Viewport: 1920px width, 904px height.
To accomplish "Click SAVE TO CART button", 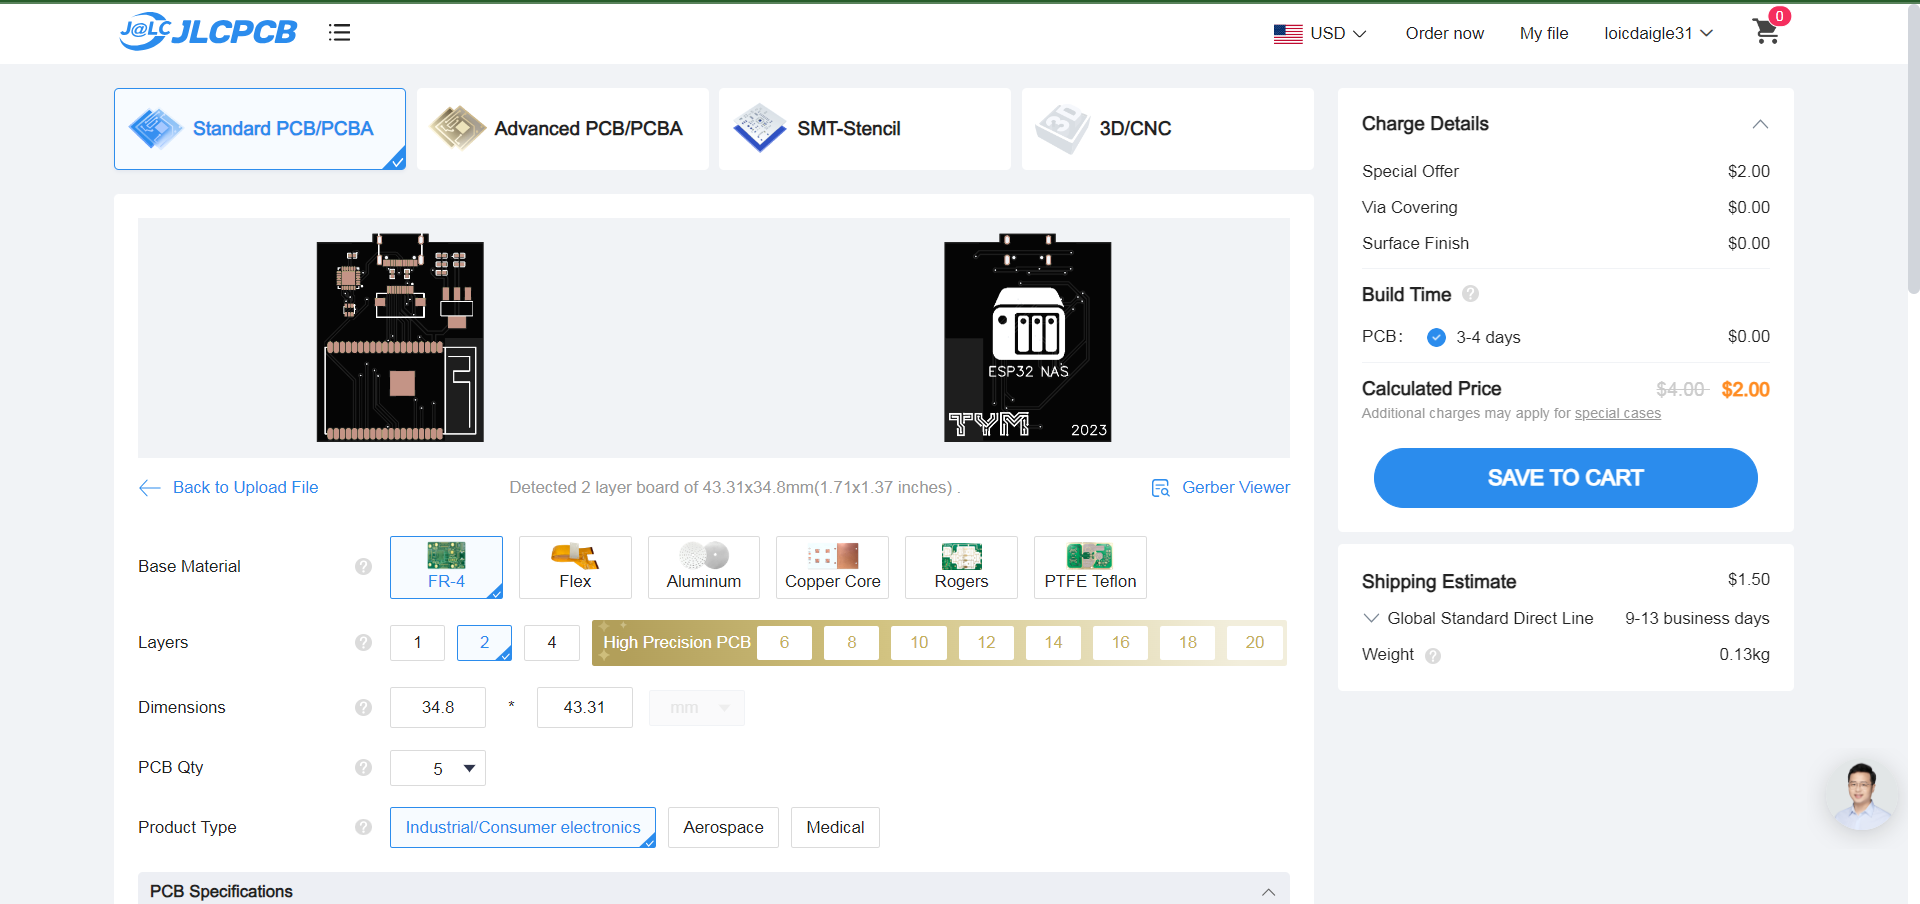I will [1566, 478].
